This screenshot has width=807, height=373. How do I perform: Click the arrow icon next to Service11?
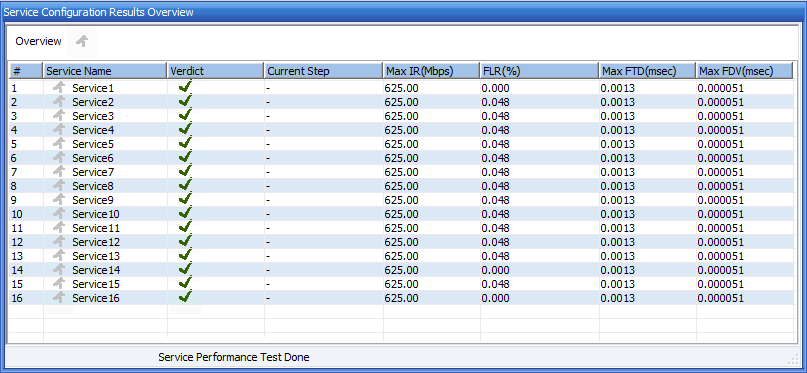pos(60,227)
